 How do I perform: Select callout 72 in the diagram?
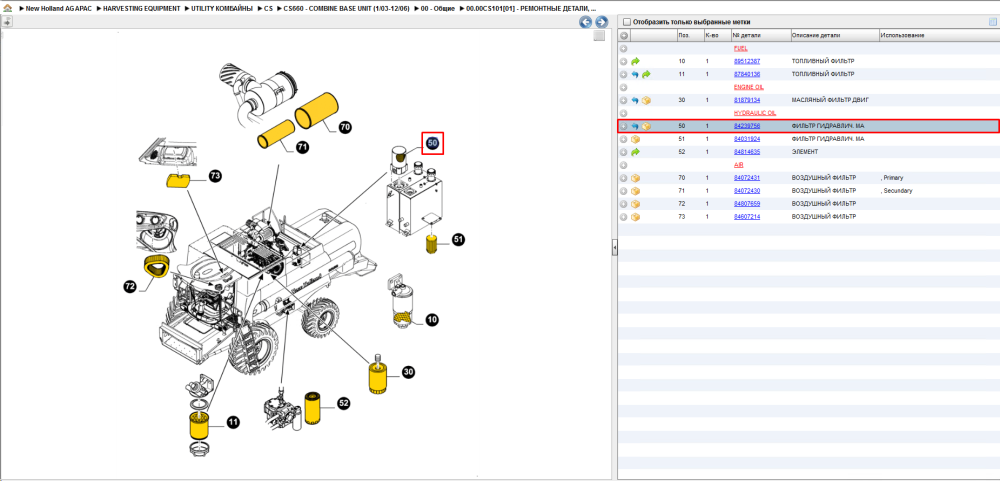point(130,287)
